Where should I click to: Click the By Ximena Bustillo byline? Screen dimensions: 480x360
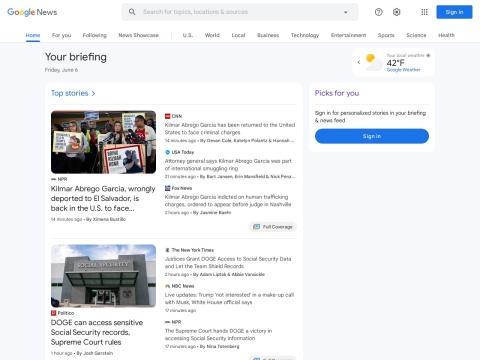click(106, 219)
